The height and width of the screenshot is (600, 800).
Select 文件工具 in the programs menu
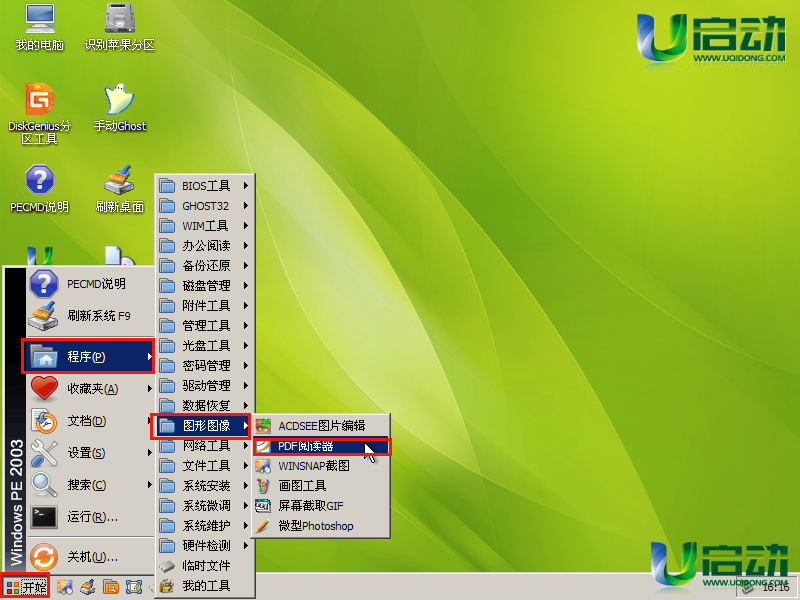[205, 466]
